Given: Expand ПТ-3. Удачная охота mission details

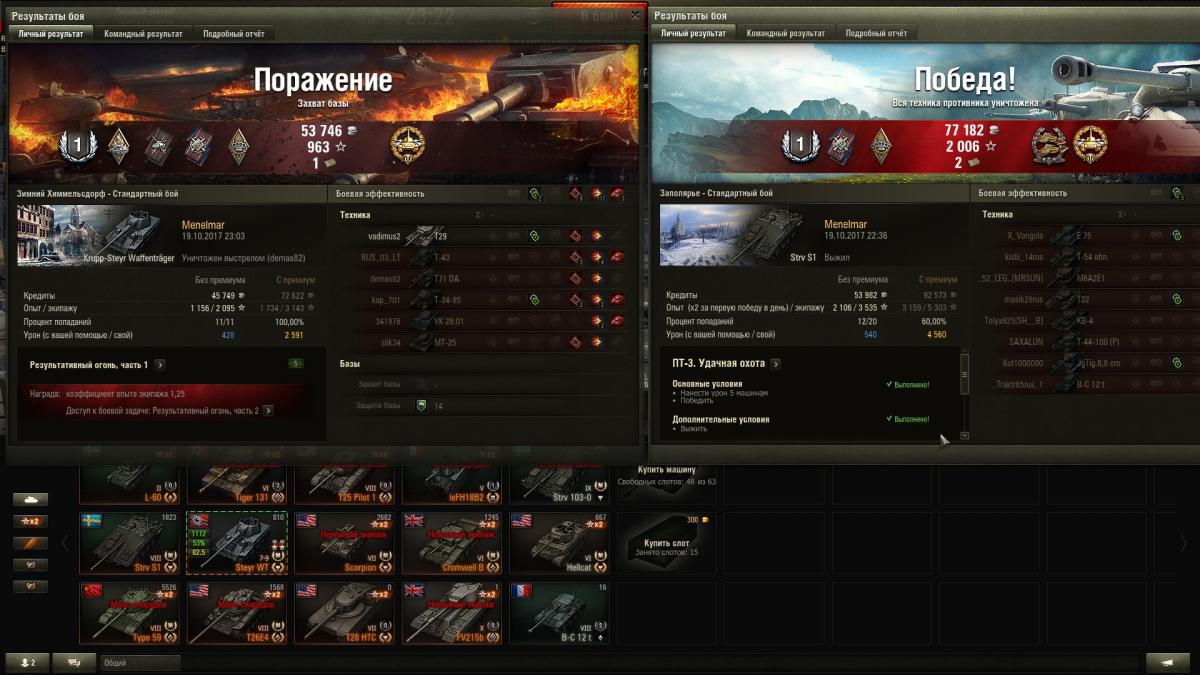Looking at the screenshot, I should tap(776, 364).
